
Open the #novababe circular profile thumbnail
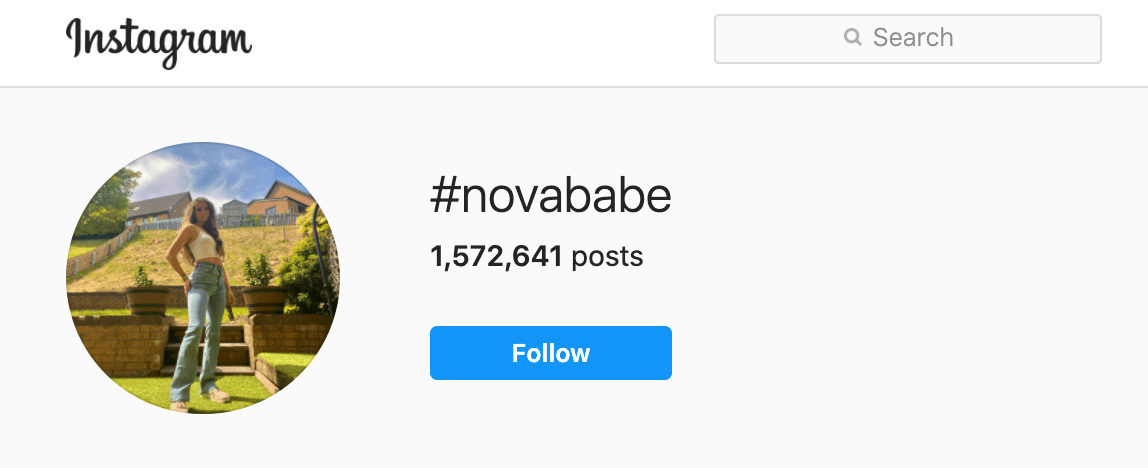(x=203, y=278)
